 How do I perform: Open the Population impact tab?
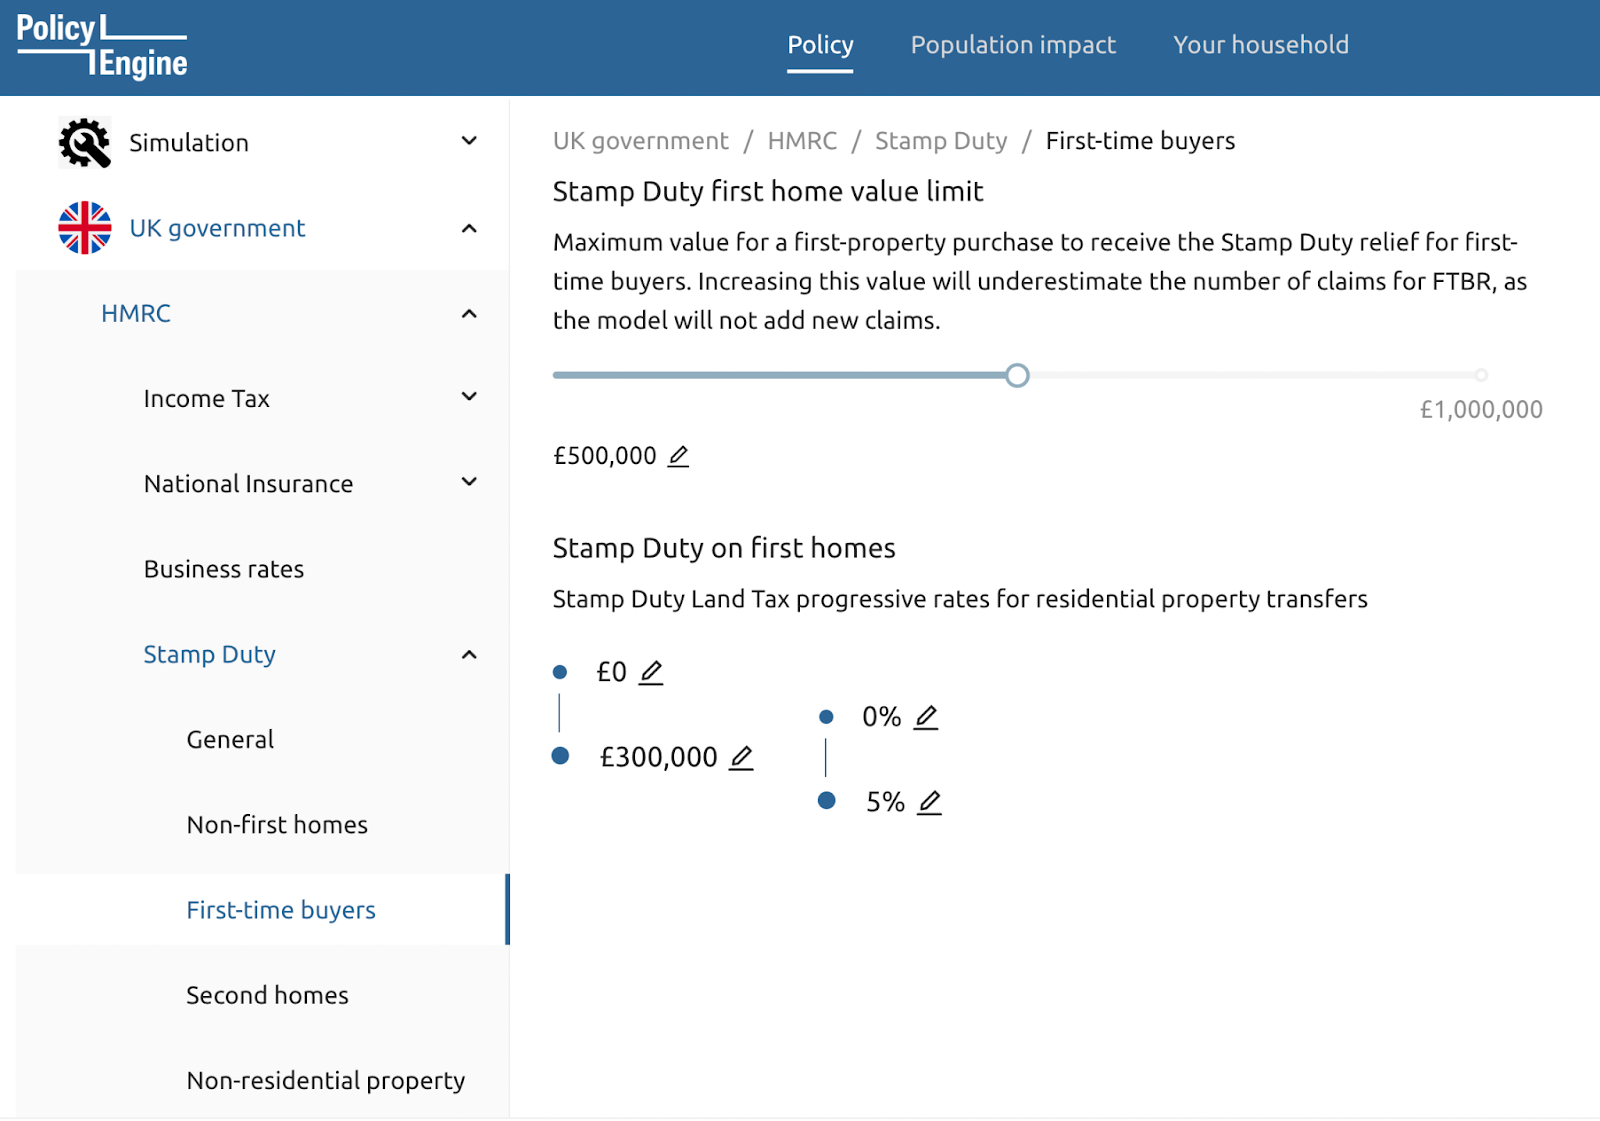coord(1013,45)
